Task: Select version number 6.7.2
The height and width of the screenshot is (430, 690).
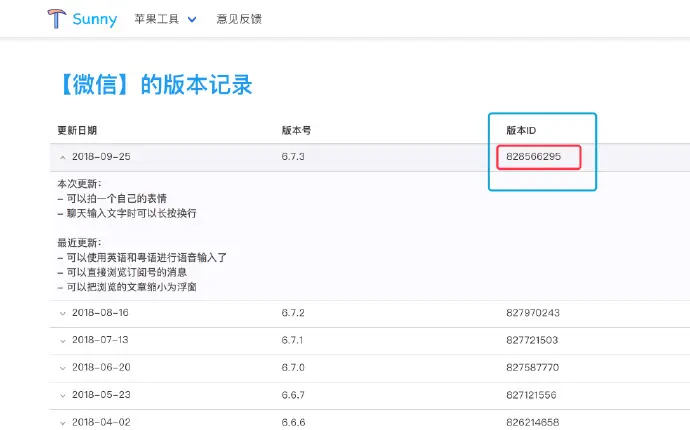Action: pyautogui.click(x=293, y=313)
